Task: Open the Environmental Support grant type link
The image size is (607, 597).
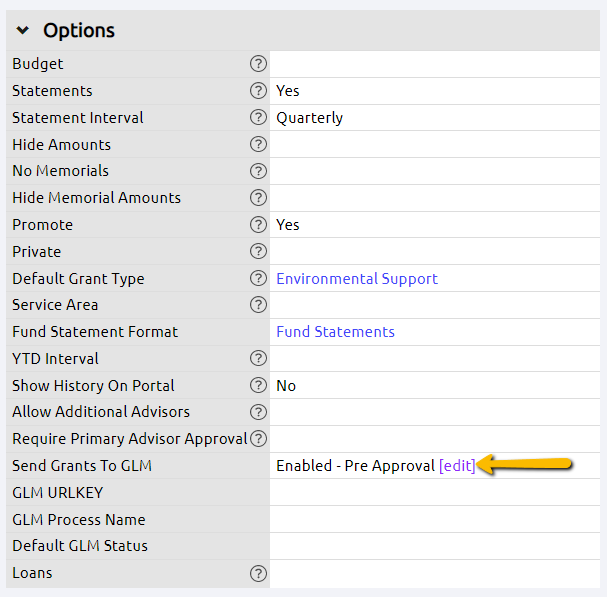Action: click(357, 279)
